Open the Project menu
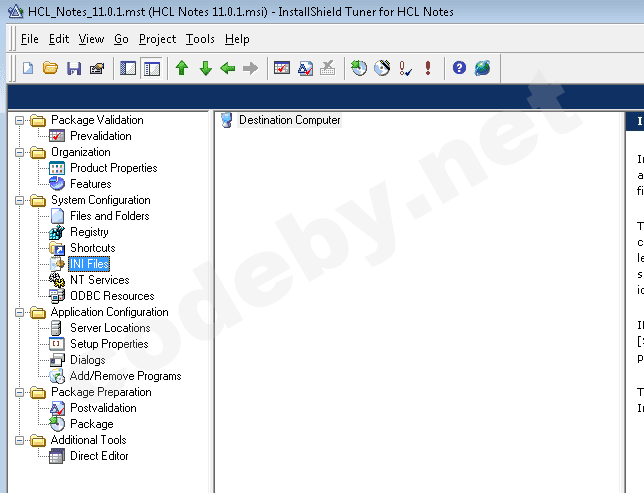Image resolution: width=644 pixels, height=493 pixels. tap(157, 39)
